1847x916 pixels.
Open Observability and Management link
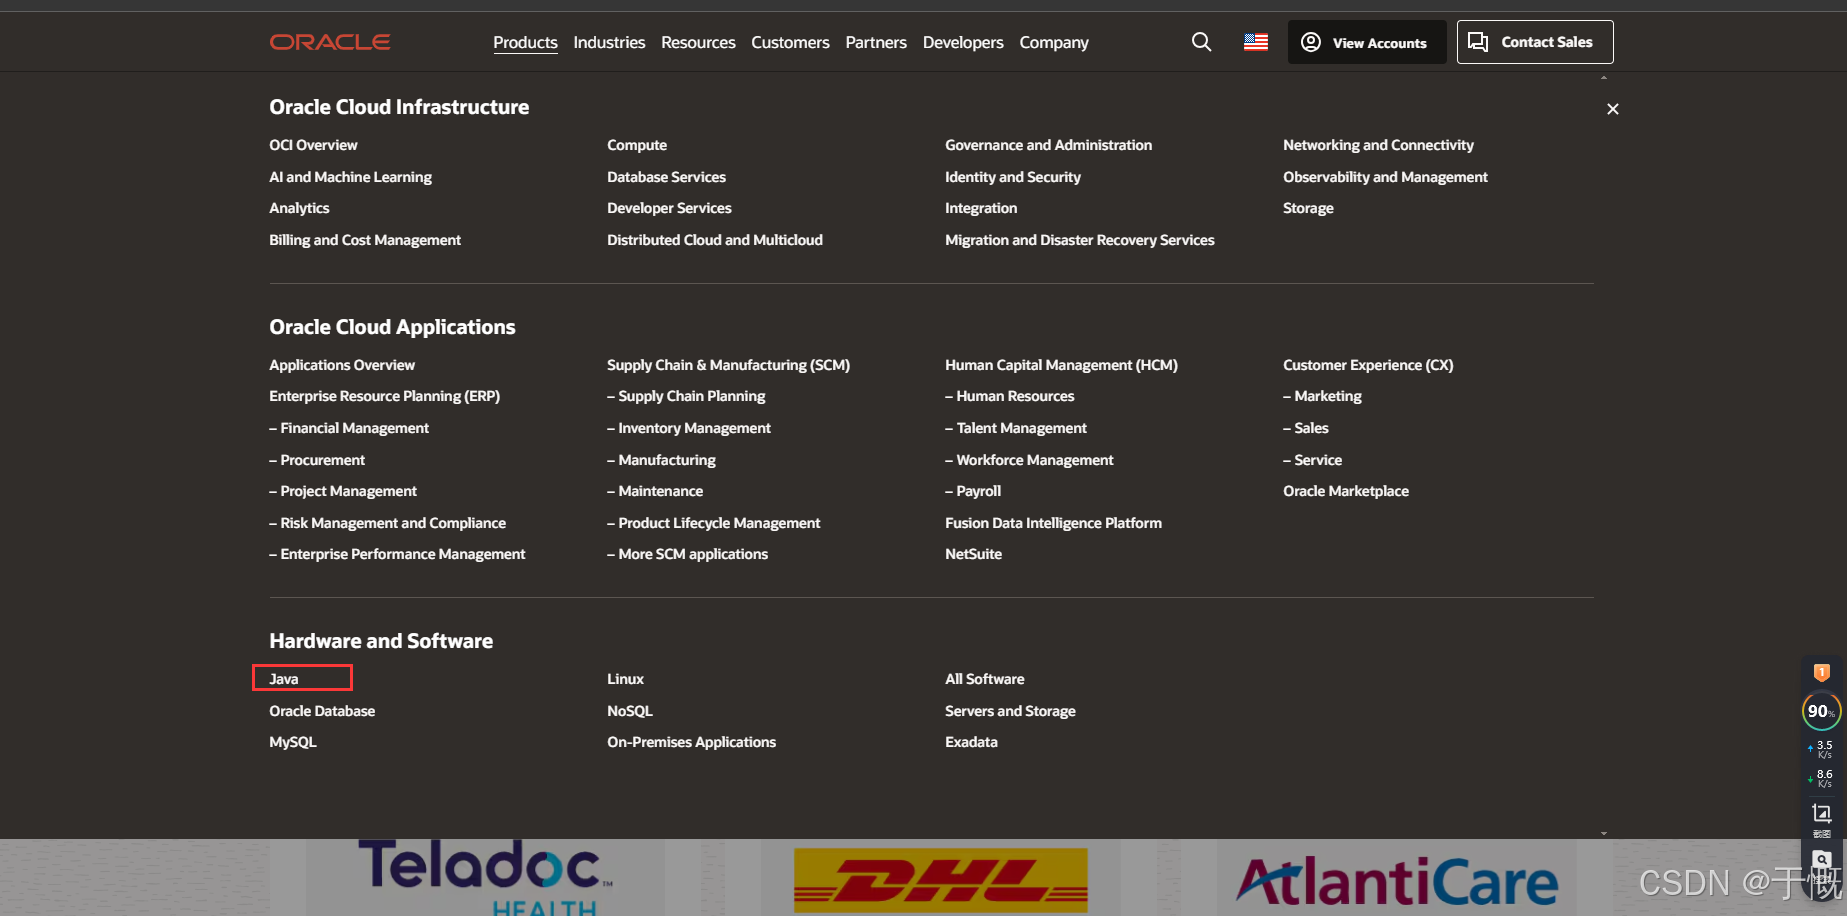[x=1385, y=177]
